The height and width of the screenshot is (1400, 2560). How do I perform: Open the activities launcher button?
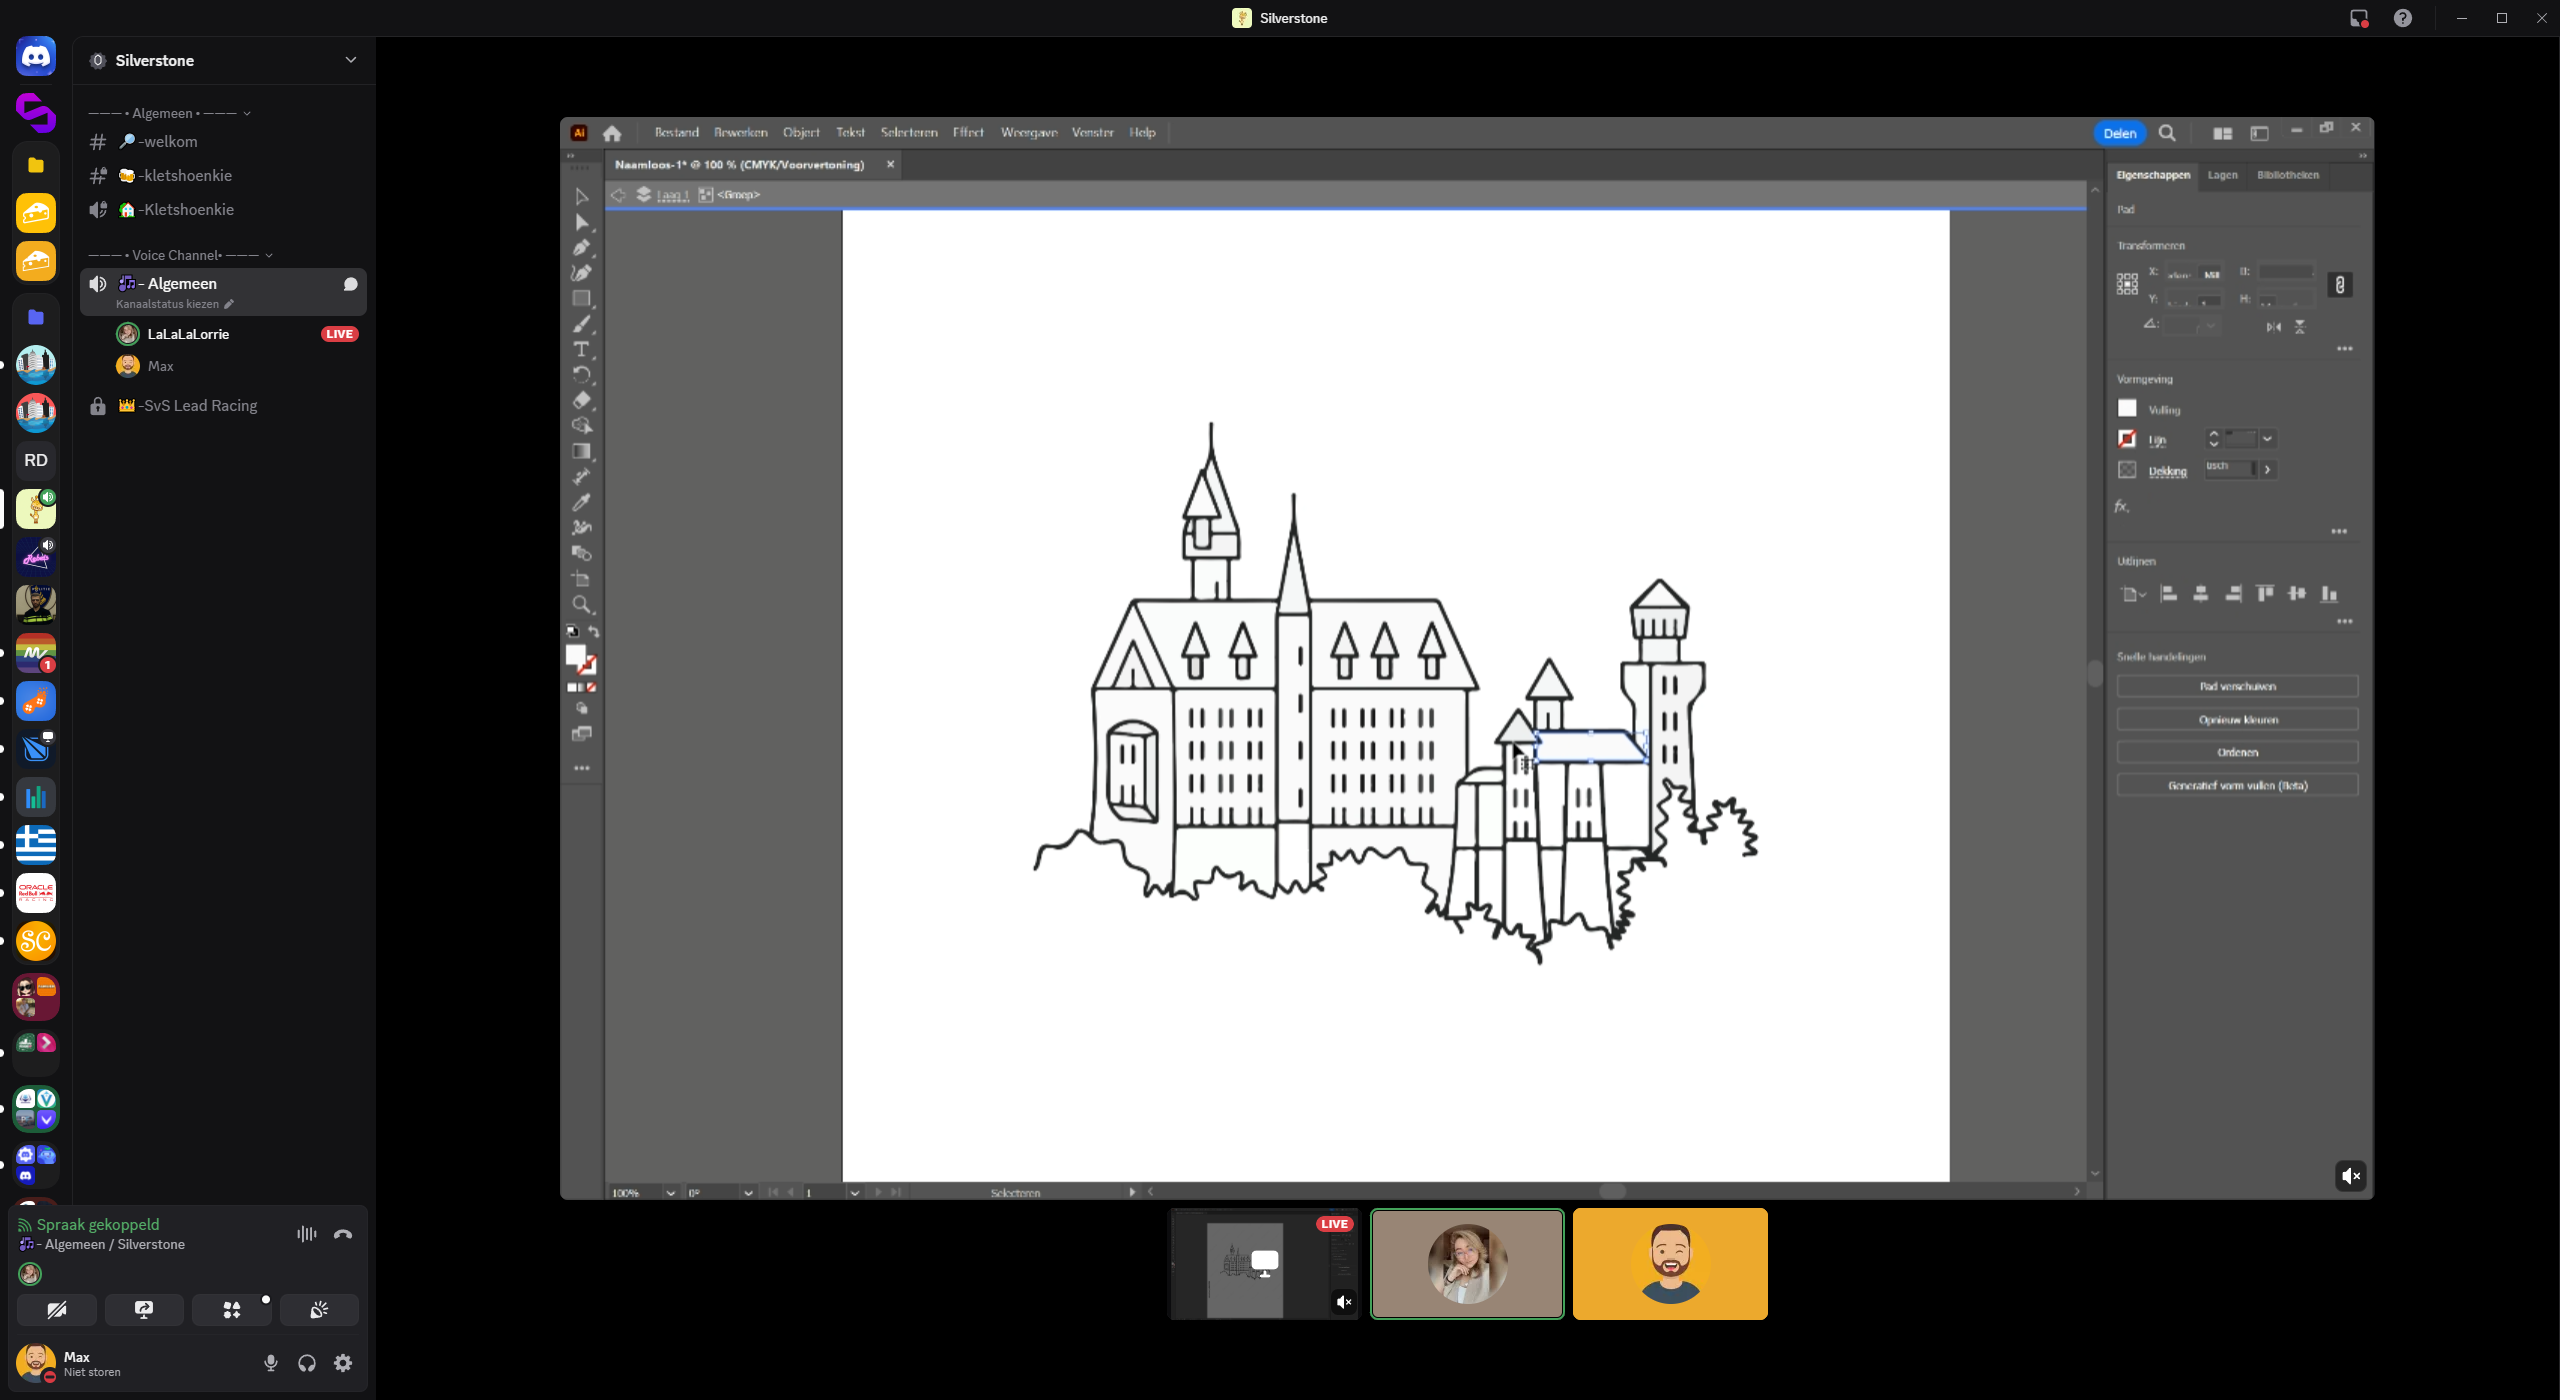(231, 1310)
